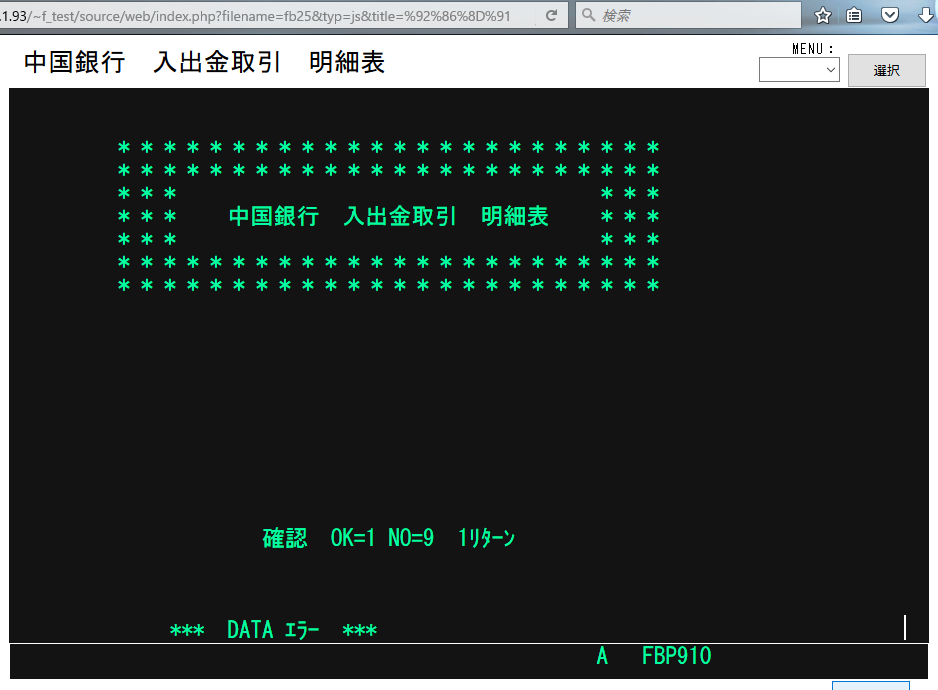Image resolution: width=938 pixels, height=690 pixels.
Task: Click the reload page icon in address bar
Action: click(x=551, y=16)
